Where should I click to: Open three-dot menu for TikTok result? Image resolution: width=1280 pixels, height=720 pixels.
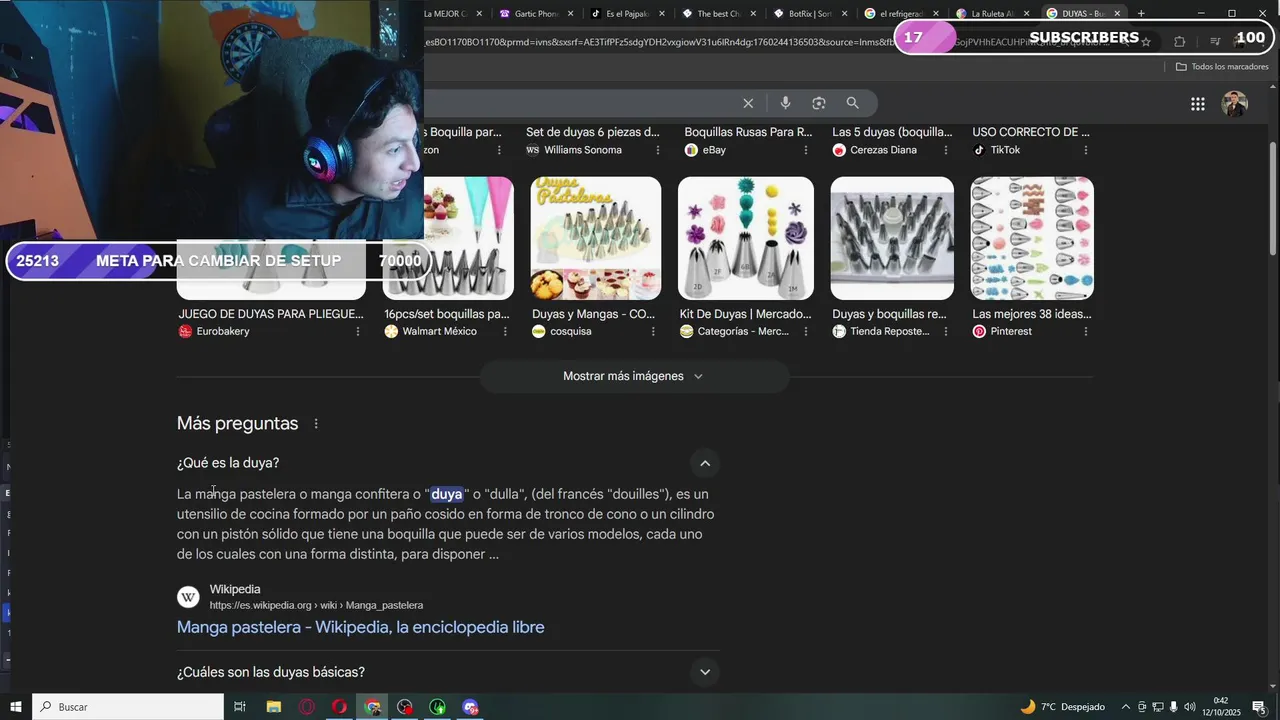[x=1086, y=150]
